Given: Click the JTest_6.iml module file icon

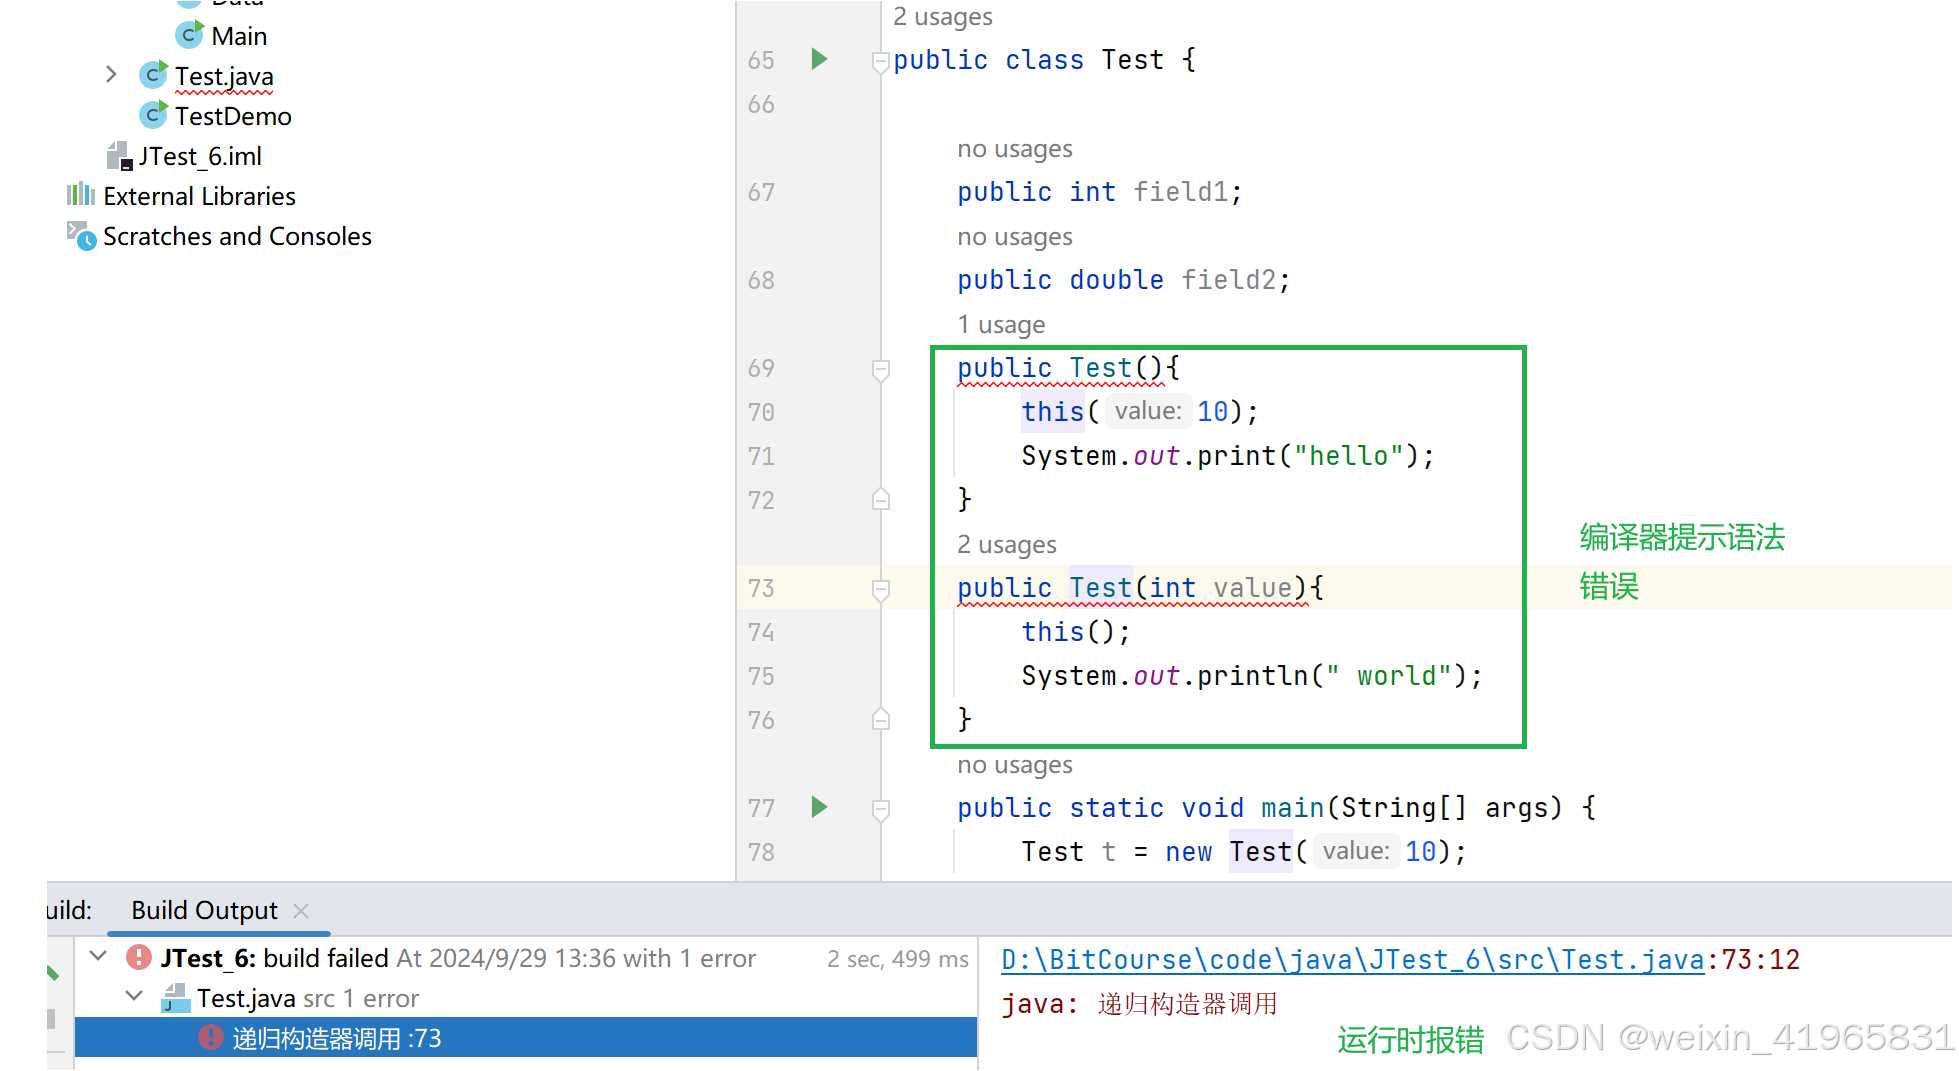Looking at the screenshot, I should [119, 155].
